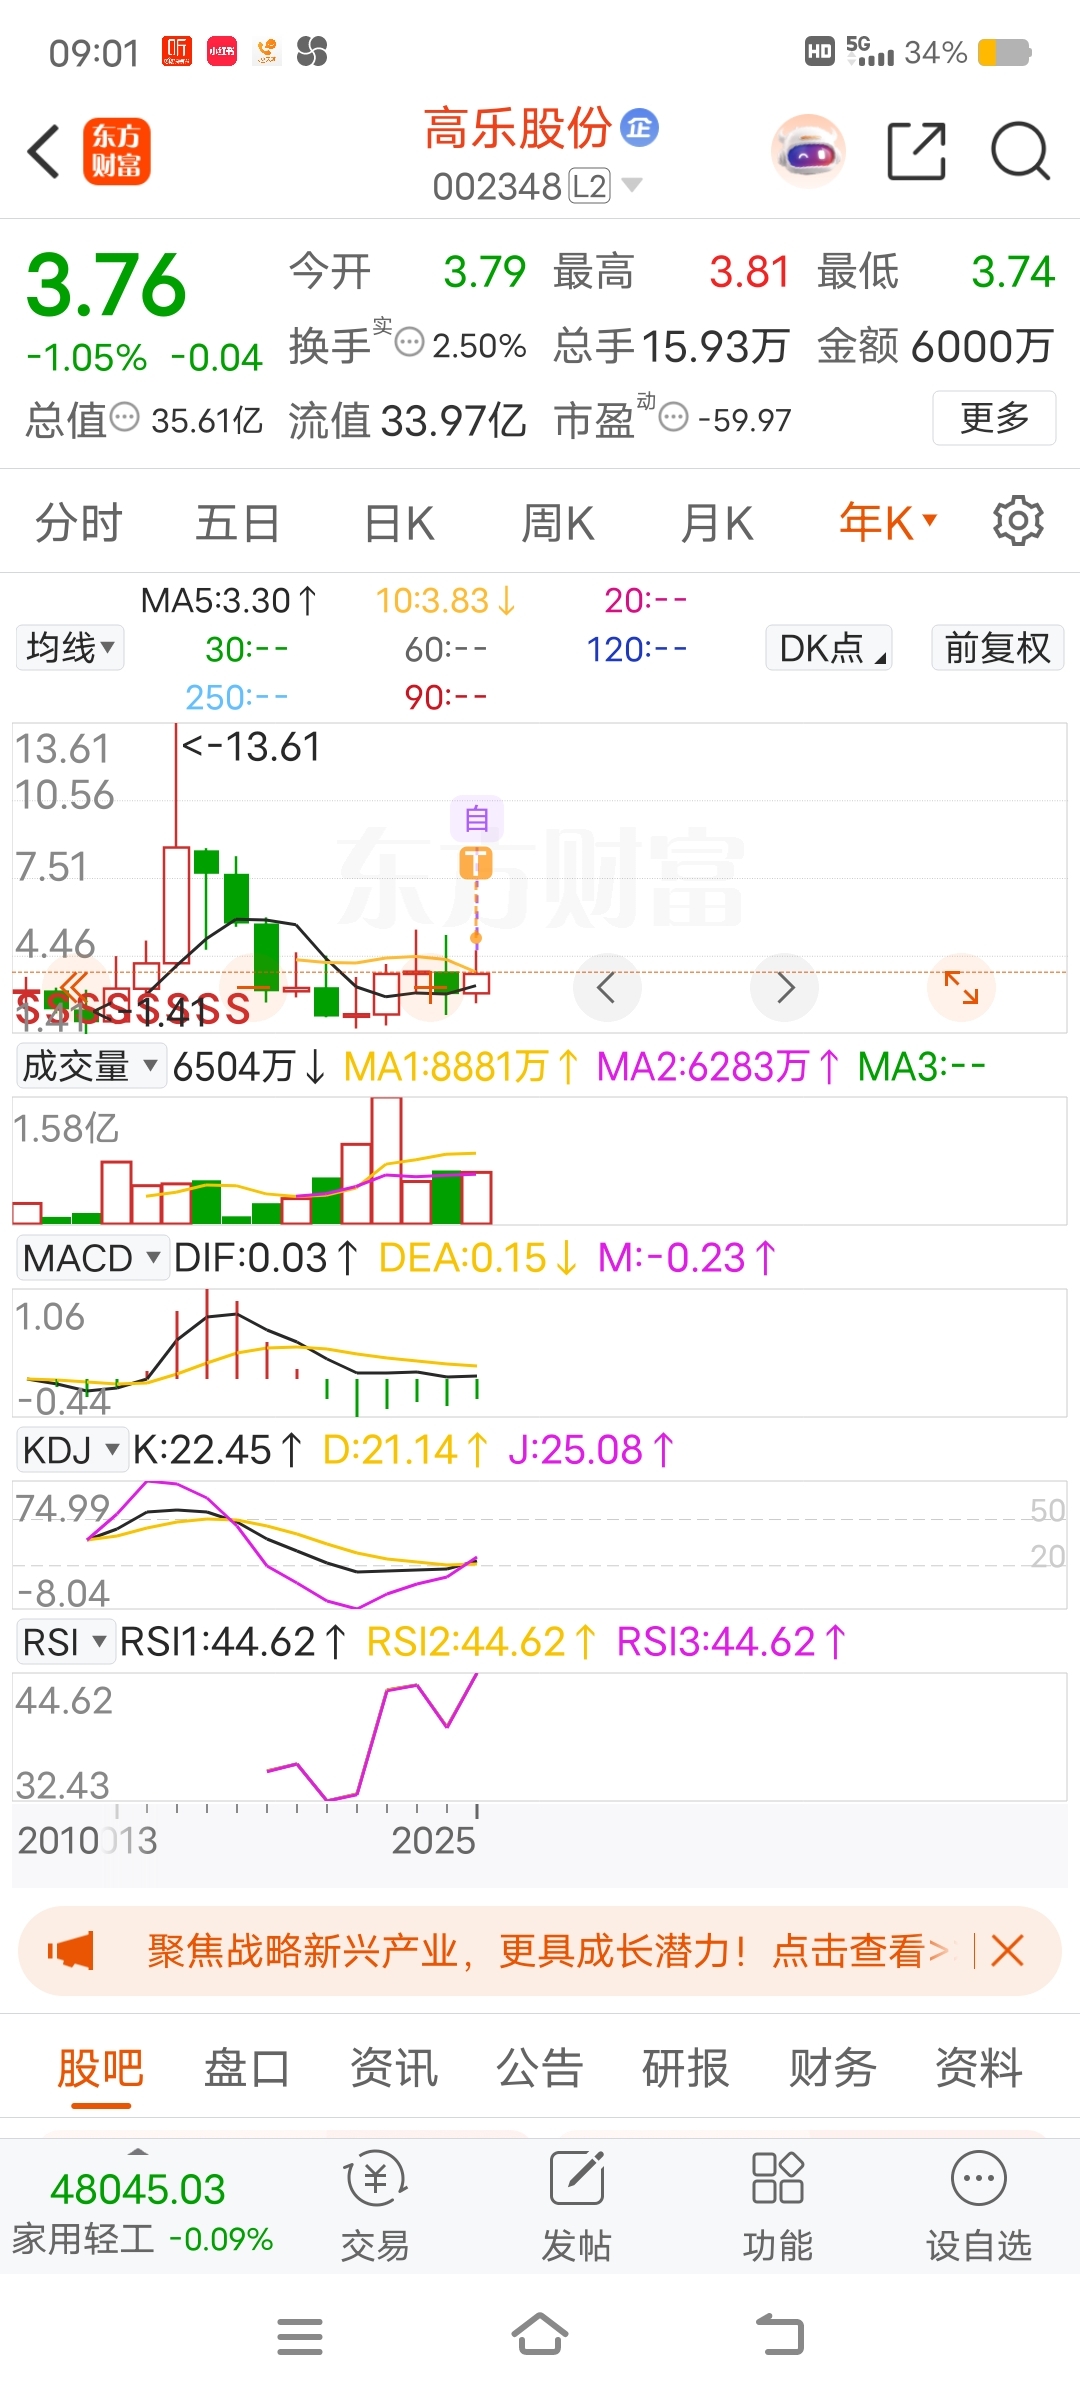Tap the MA1:8881万 volume reading
Image resolution: width=1080 pixels, height=2400 pixels.
462,1066
